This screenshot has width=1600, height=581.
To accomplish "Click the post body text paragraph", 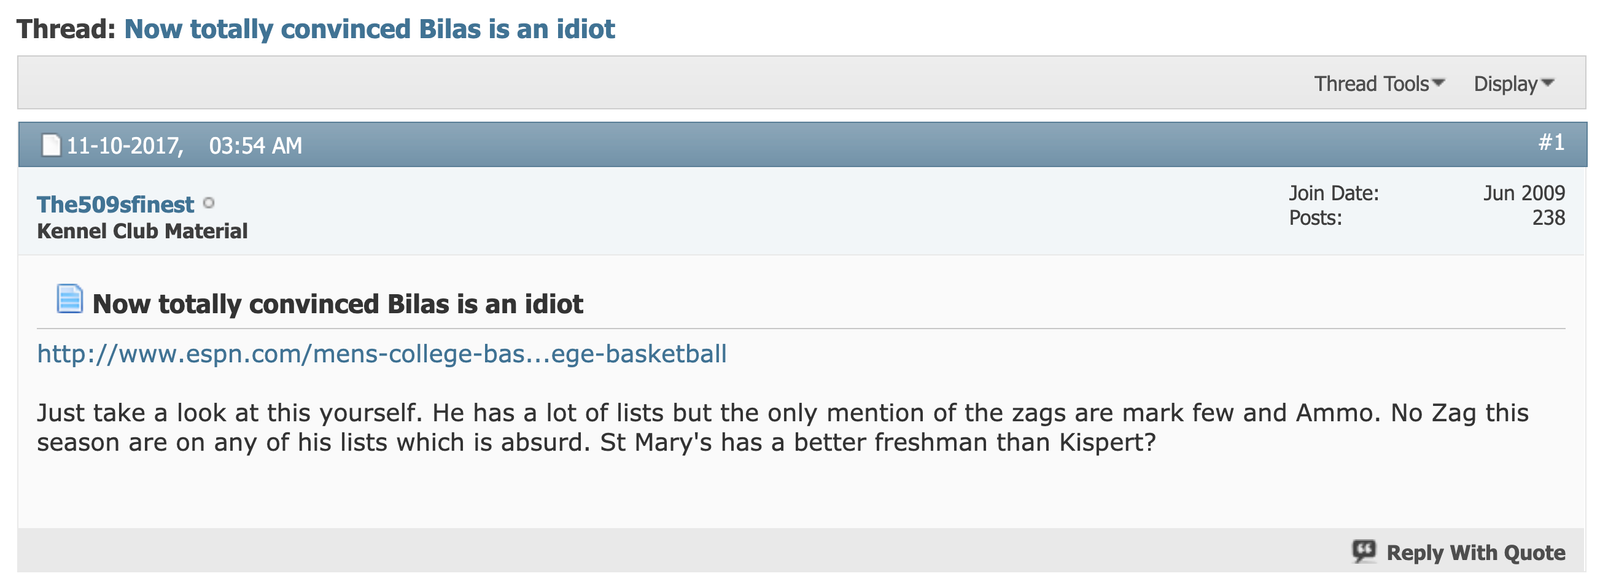I will [783, 427].
